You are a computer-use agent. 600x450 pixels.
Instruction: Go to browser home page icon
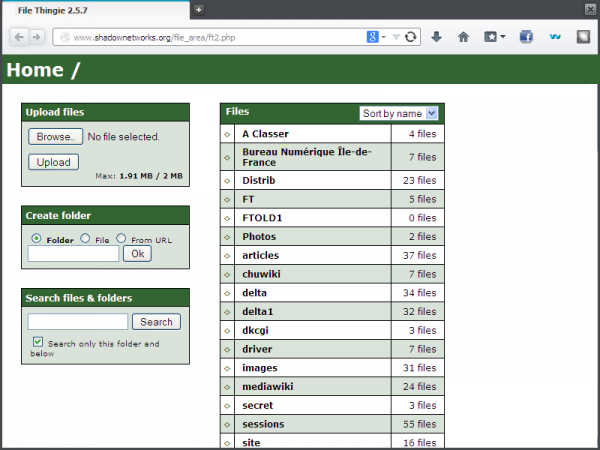click(463, 37)
